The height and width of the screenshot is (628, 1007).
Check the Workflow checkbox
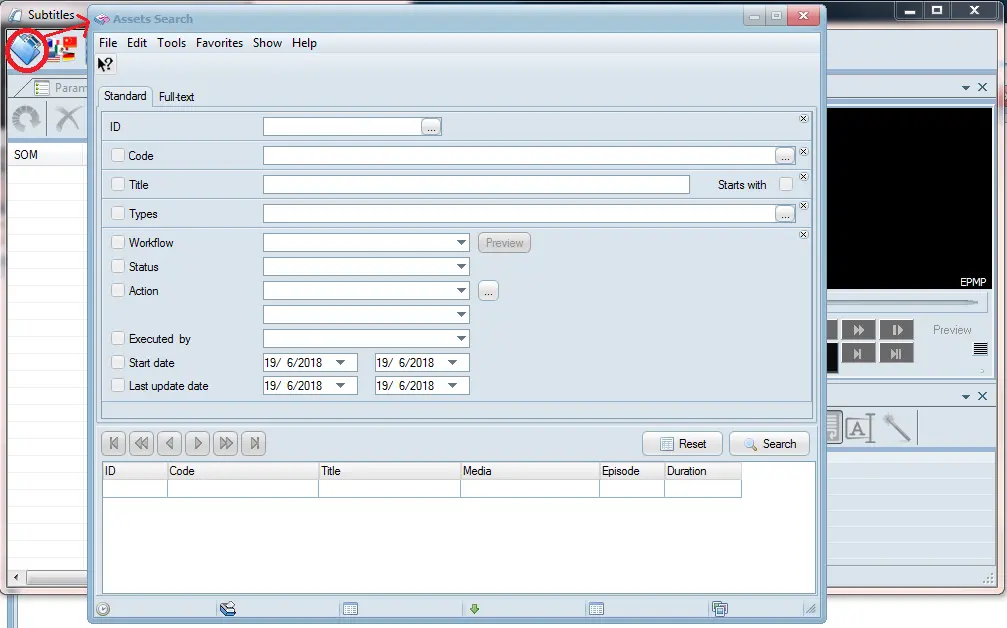[x=118, y=243]
